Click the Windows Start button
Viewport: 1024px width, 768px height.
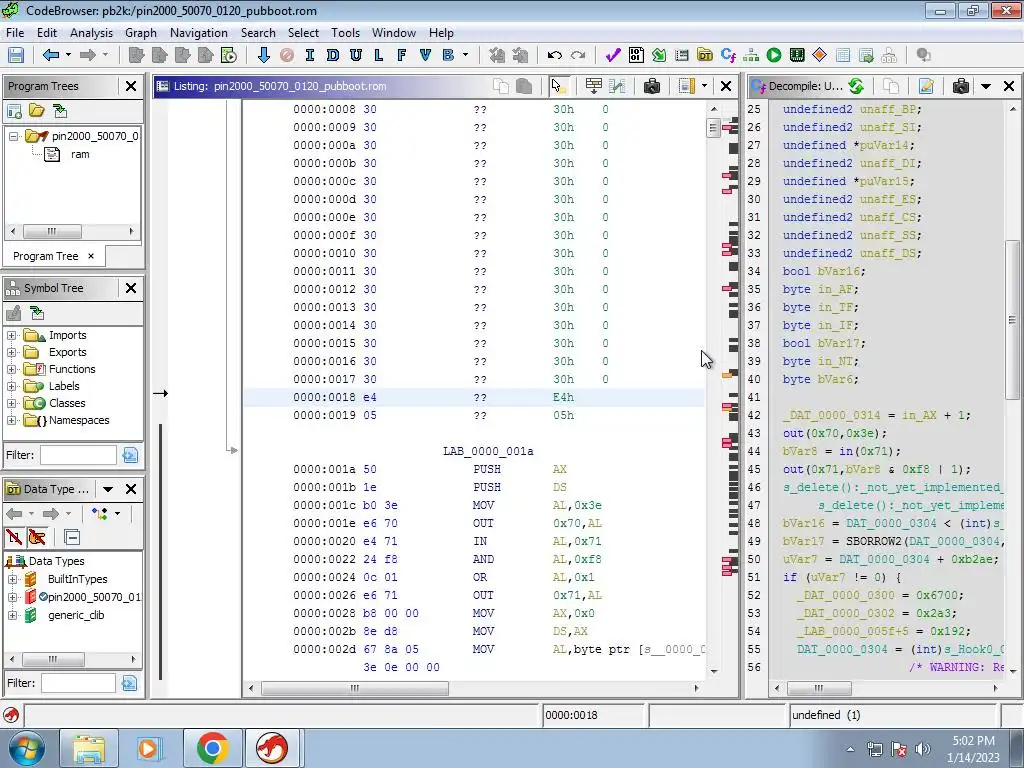[x=26, y=748]
